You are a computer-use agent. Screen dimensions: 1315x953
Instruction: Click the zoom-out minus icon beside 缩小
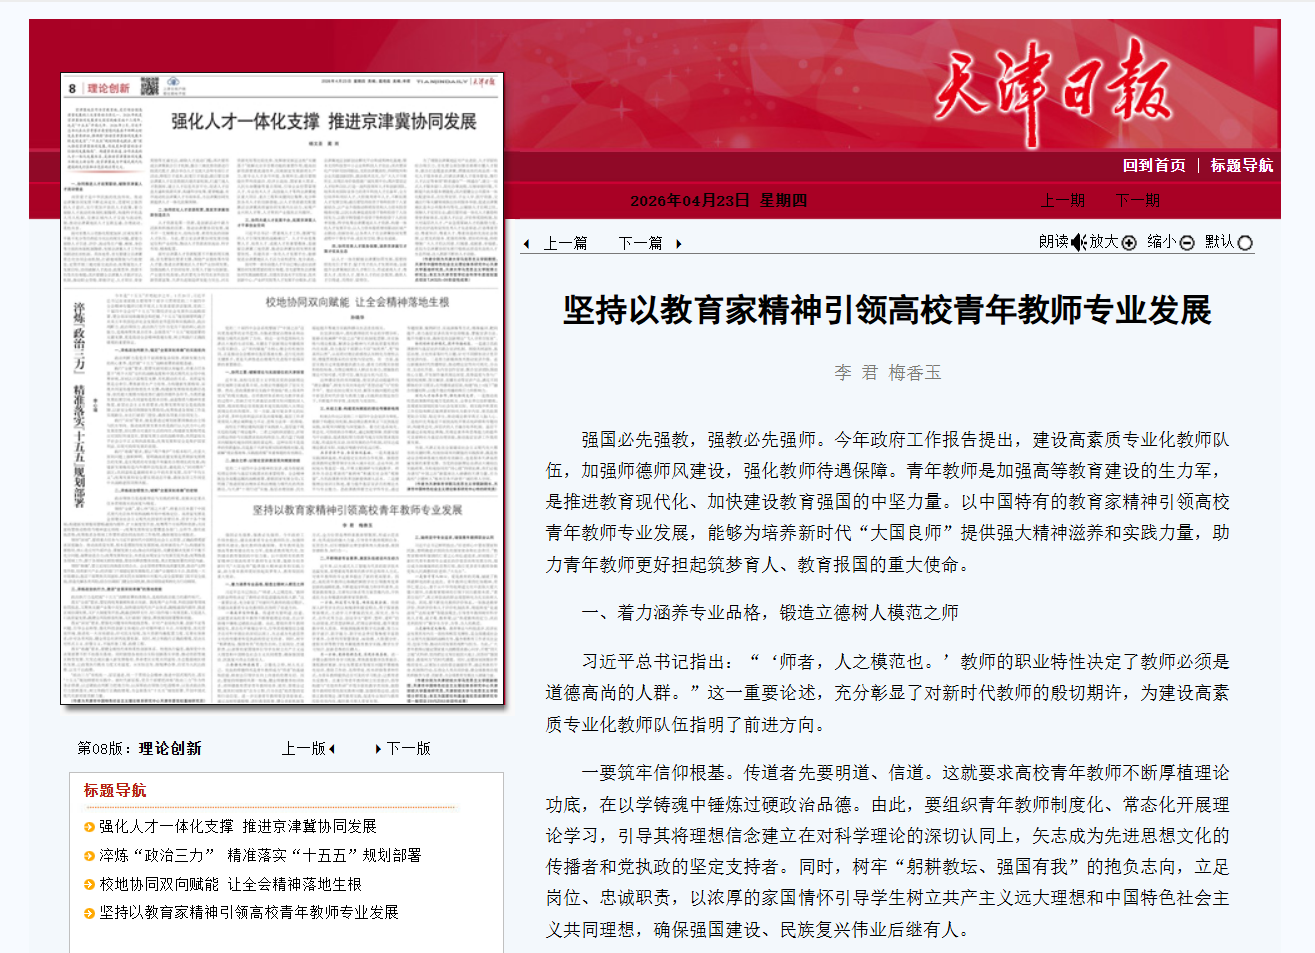[x=1187, y=242]
